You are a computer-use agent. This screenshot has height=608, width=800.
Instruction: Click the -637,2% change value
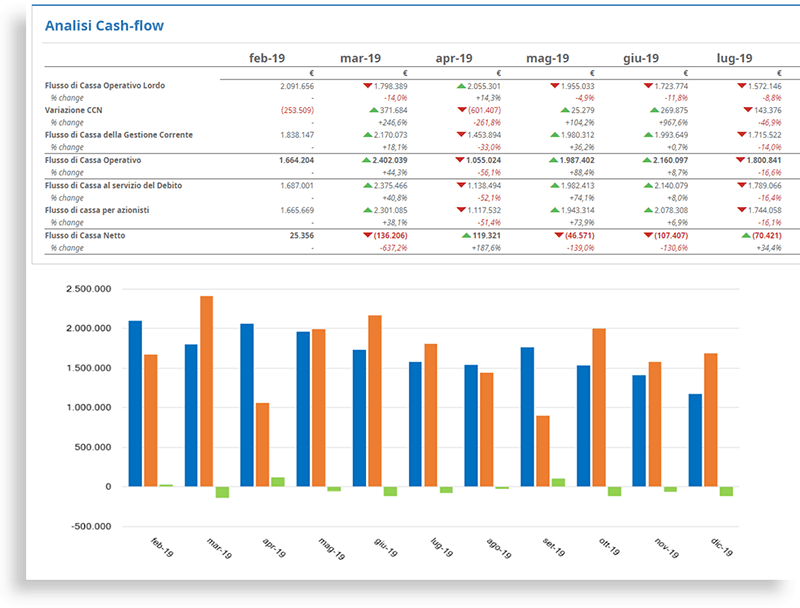pyautogui.click(x=393, y=248)
